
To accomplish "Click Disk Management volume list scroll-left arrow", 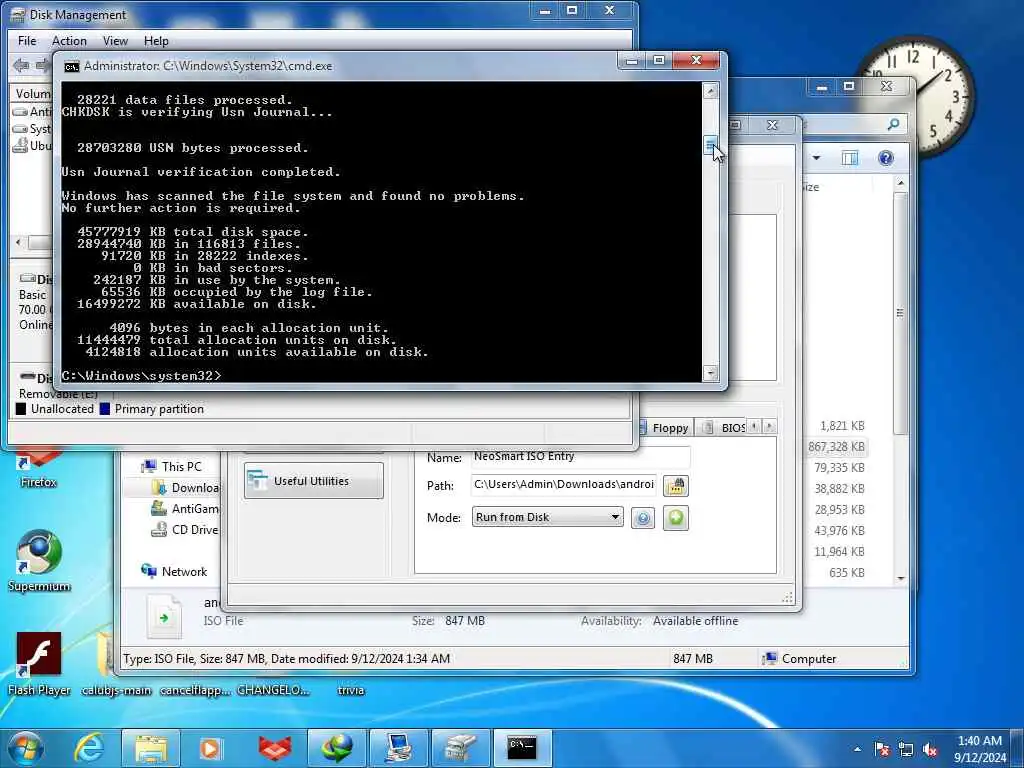I will click(18, 242).
